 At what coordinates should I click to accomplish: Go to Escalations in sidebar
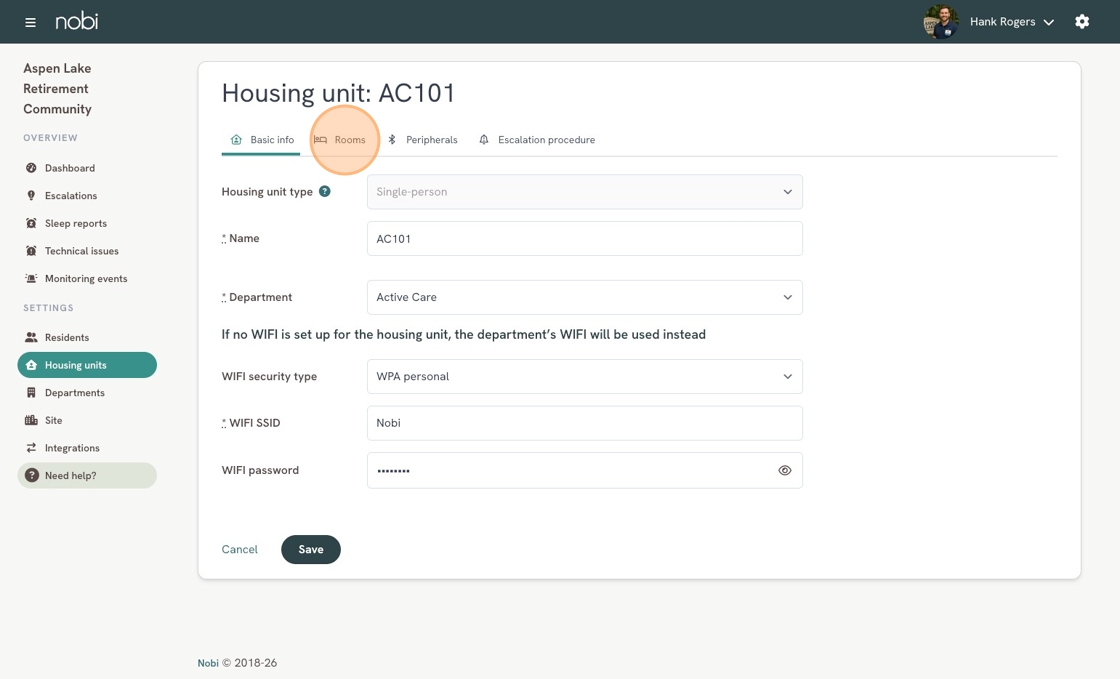70,196
